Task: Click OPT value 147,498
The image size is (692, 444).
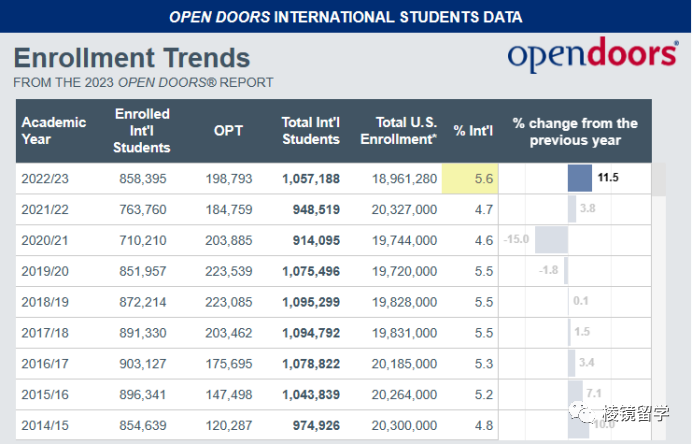Action: pyautogui.click(x=229, y=395)
